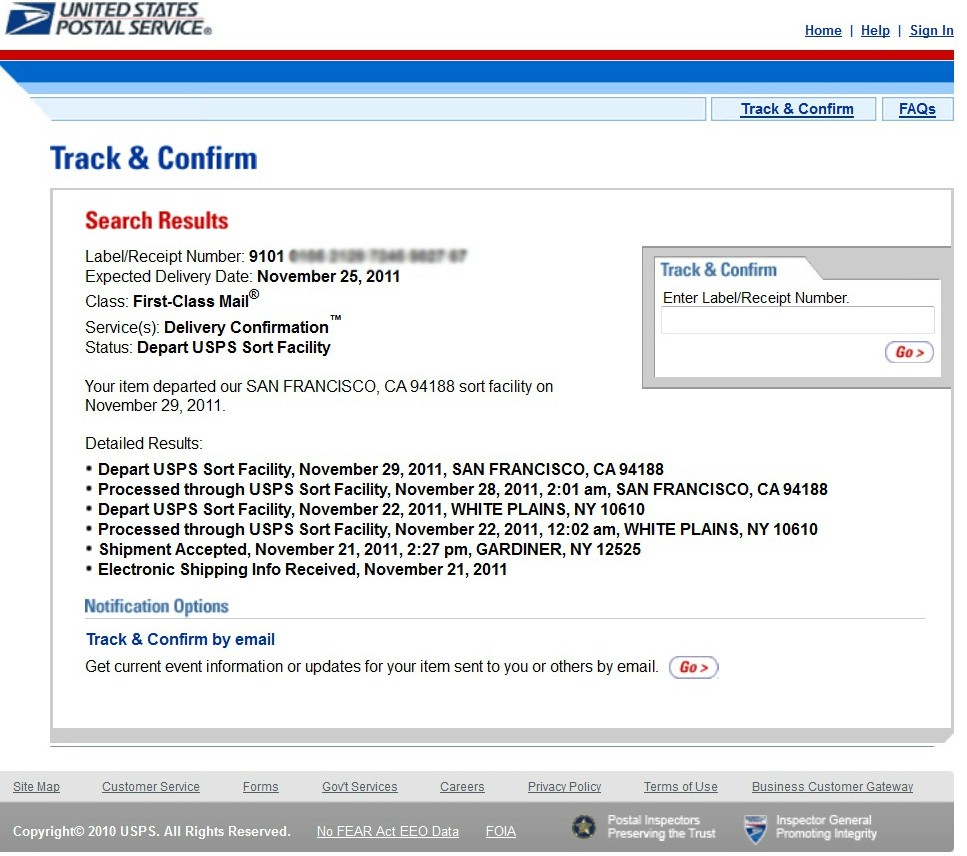Click the Search Results heading
967x856 pixels.
click(x=157, y=221)
